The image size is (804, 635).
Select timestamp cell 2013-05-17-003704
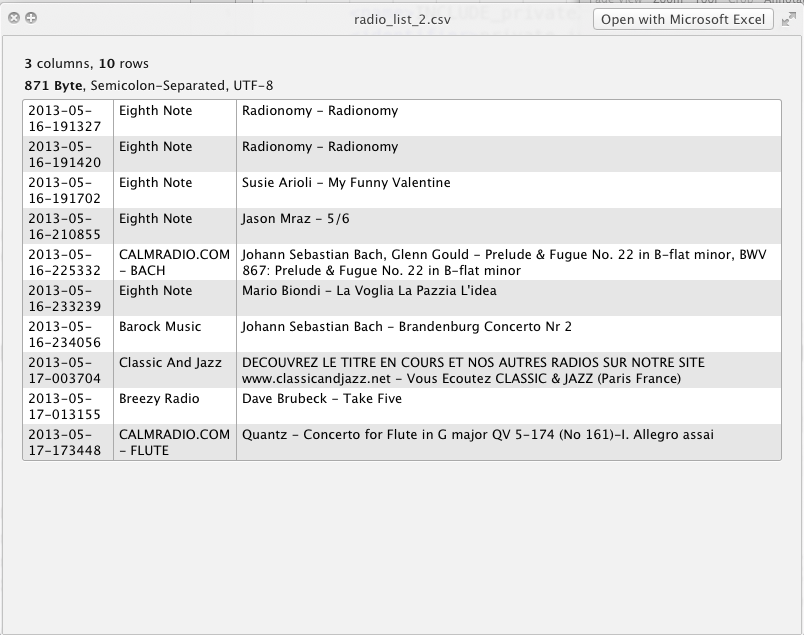[x=68, y=370]
